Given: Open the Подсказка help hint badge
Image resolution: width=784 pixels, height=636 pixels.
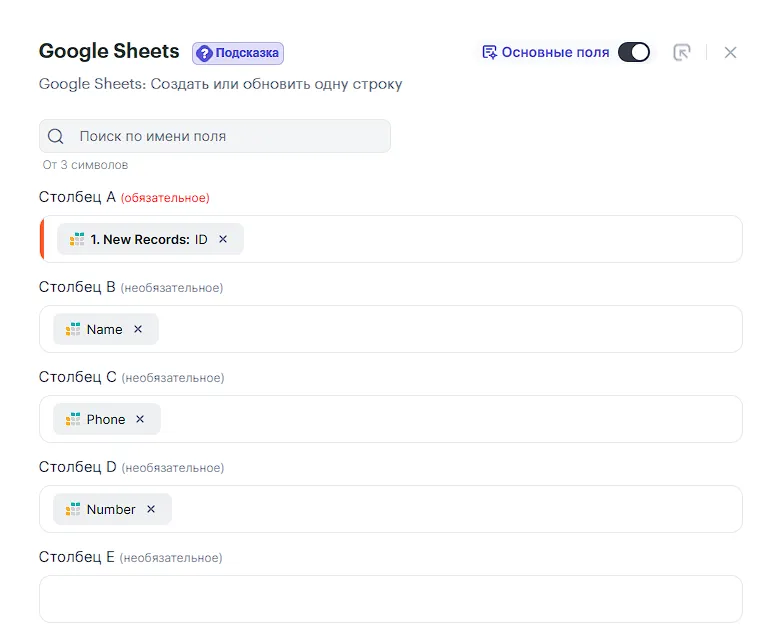Looking at the screenshot, I should pyautogui.click(x=238, y=53).
